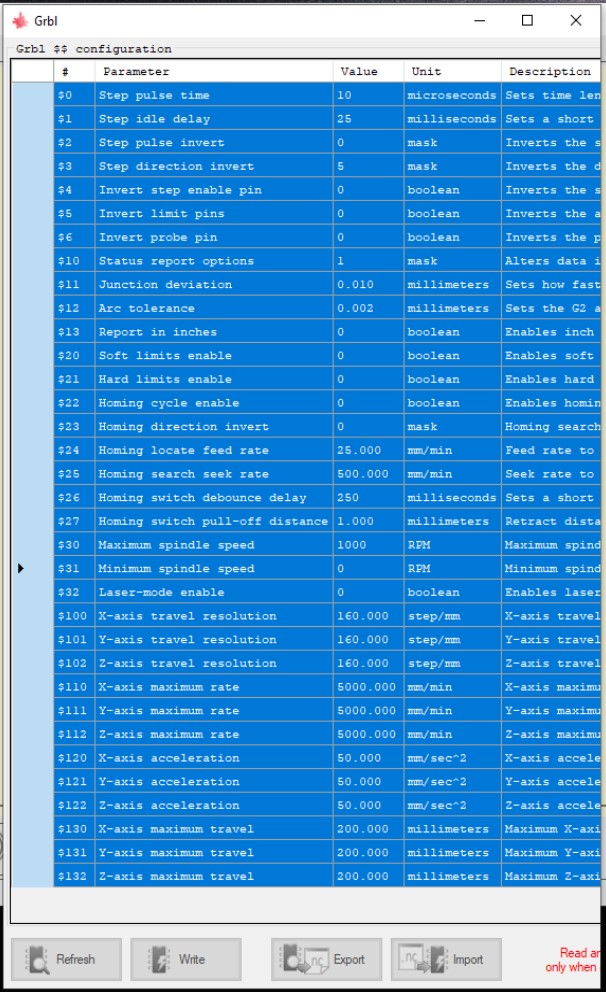Viewport: 606px width, 992px height.
Task: Click the Laser-mode enable parameter
Action: [x=214, y=592]
